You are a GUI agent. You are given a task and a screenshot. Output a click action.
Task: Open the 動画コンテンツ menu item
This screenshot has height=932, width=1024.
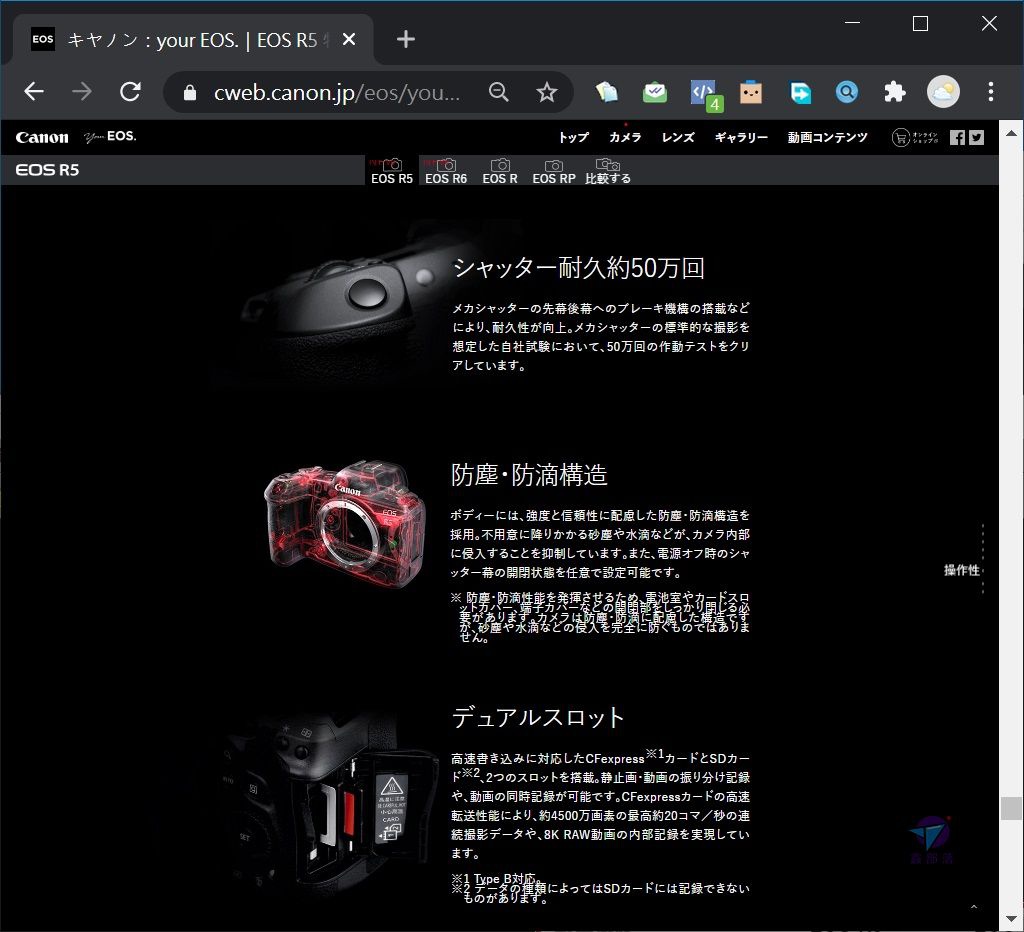click(x=827, y=137)
